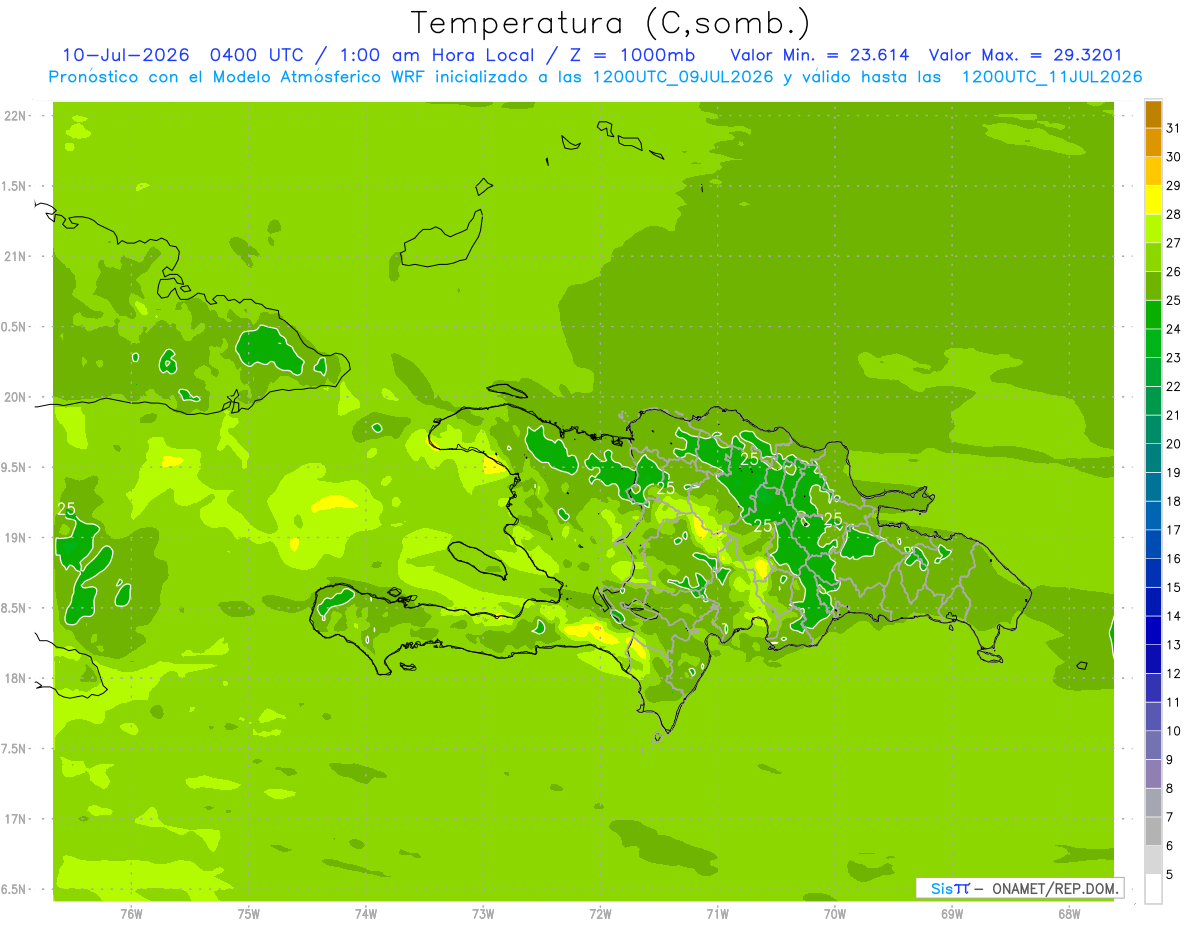This screenshot has height=927, width=1200.
Task: Click the "Valor Min. = 23.614" value
Action: coord(820,55)
